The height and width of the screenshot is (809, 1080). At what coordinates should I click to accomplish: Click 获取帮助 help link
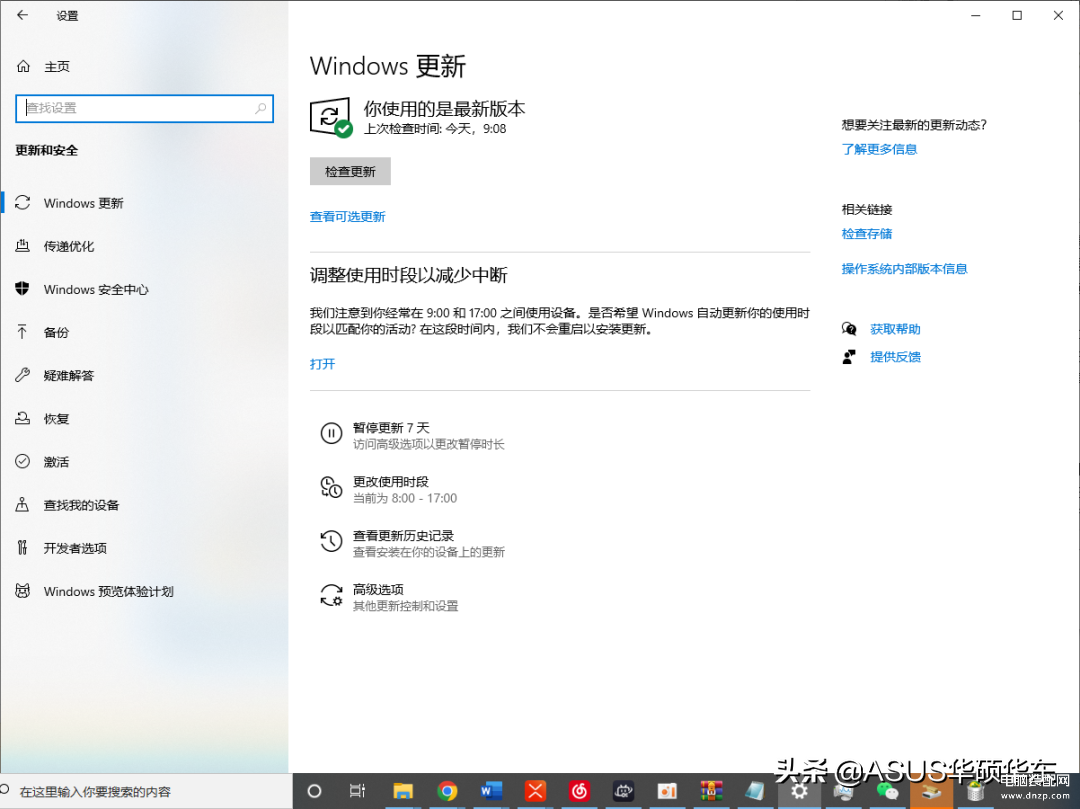(x=895, y=329)
